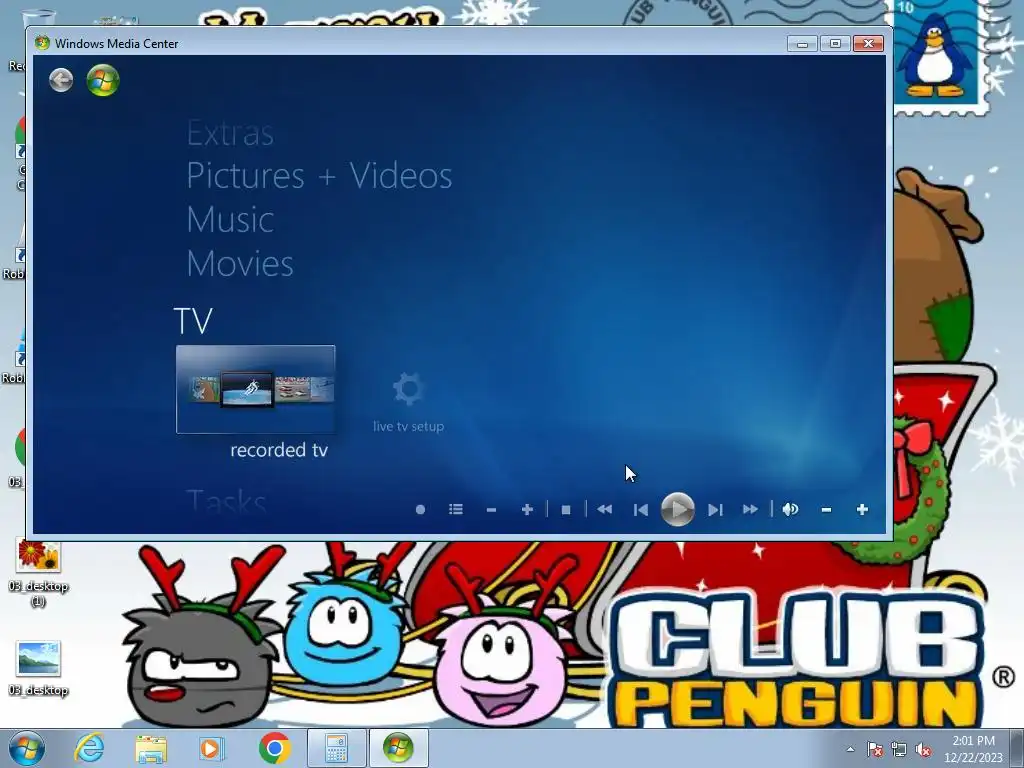The height and width of the screenshot is (768, 1024).
Task: Click the Record button in transport bar
Action: (421, 509)
